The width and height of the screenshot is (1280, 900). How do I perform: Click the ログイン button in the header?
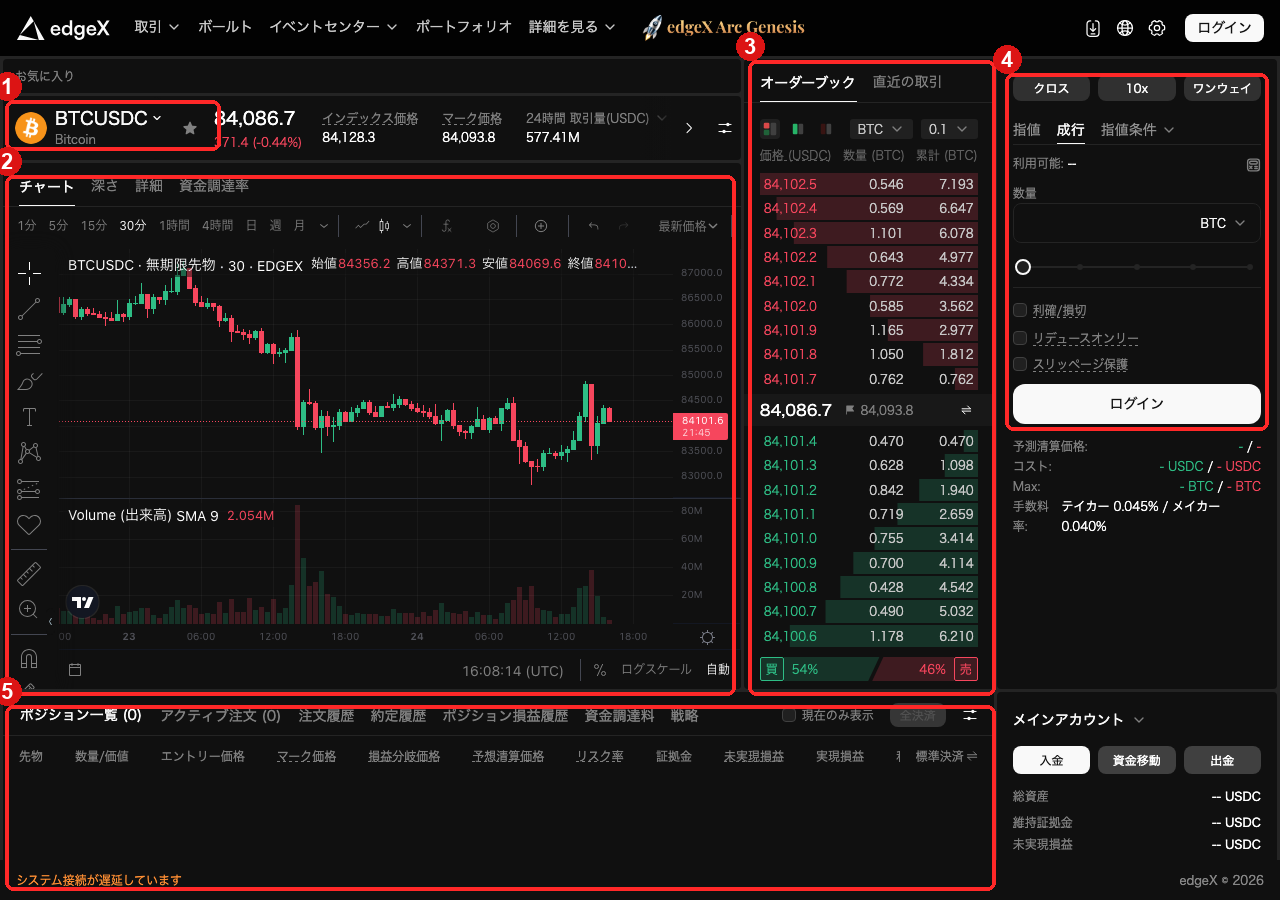[1224, 28]
